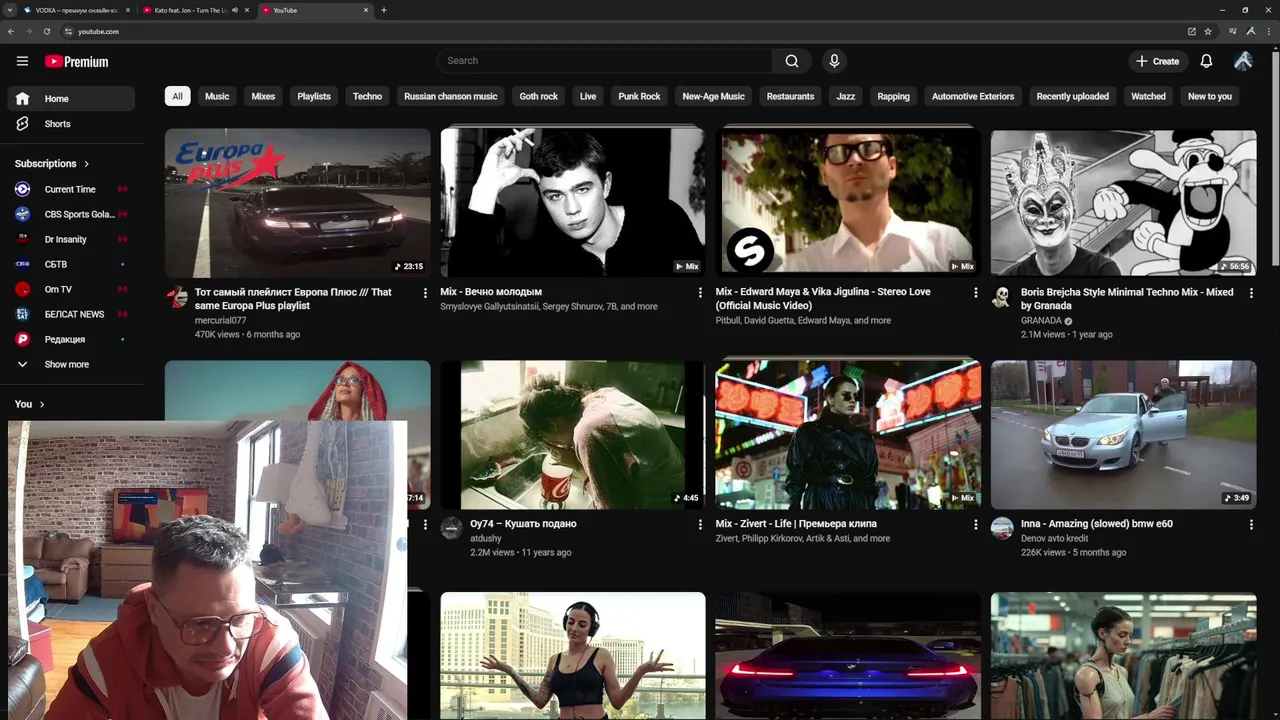1280x720 pixels.
Task: Select the Recently uploaded chip
Action: (x=1072, y=96)
